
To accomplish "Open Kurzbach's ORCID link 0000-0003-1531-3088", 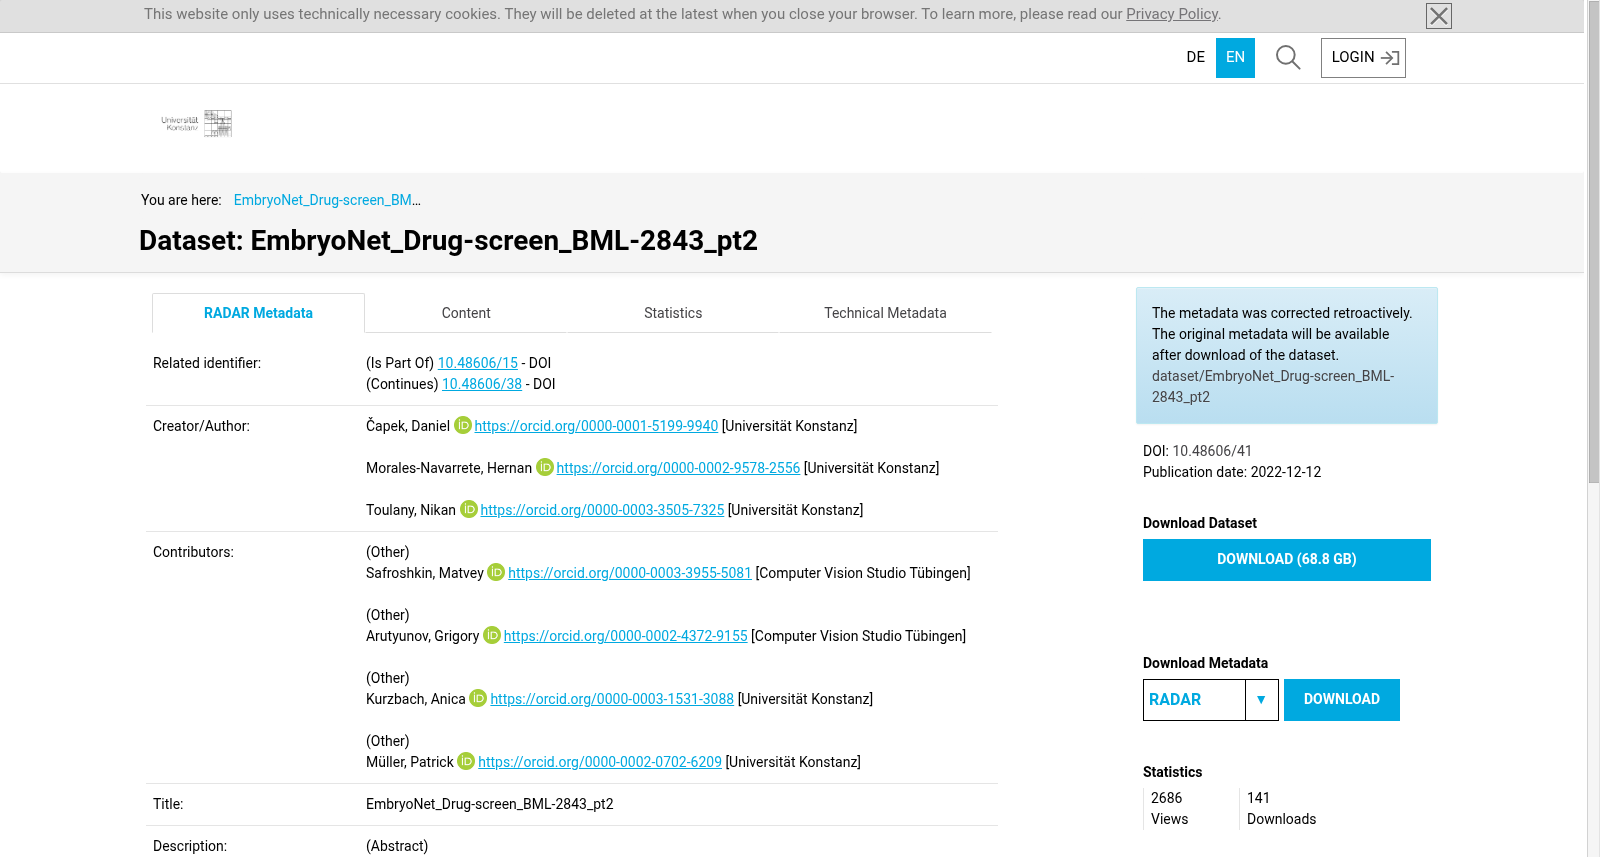I will pyautogui.click(x=612, y=699).
